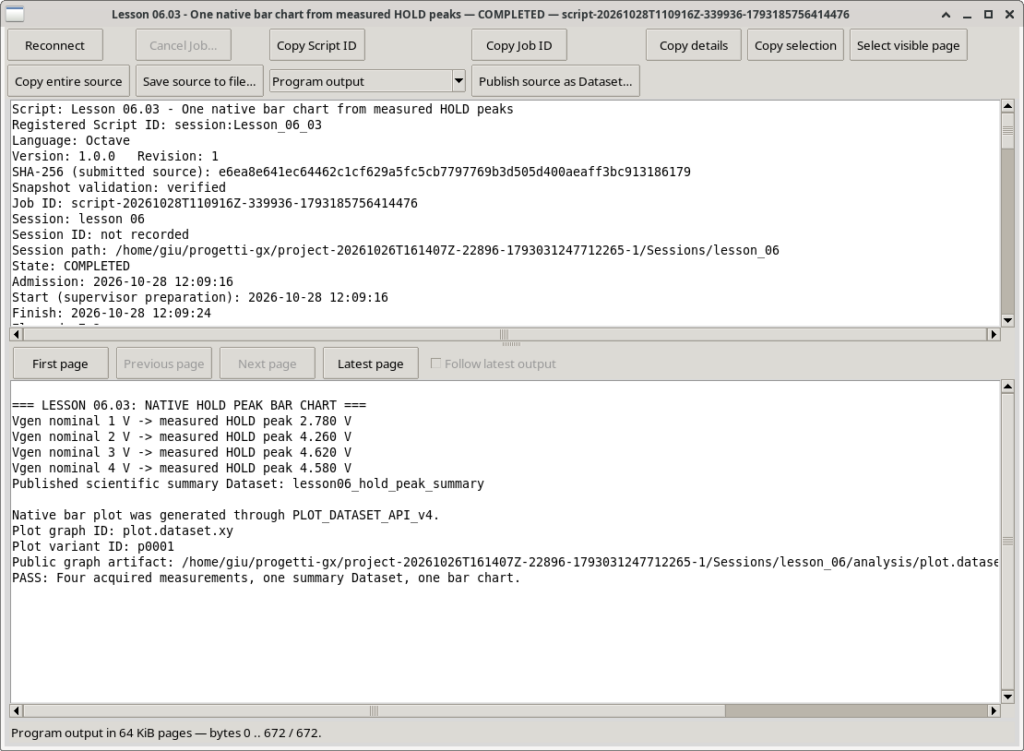Click the Job ID line in details
Viewport: 1024px width, 751px height.
coord(215,203)
